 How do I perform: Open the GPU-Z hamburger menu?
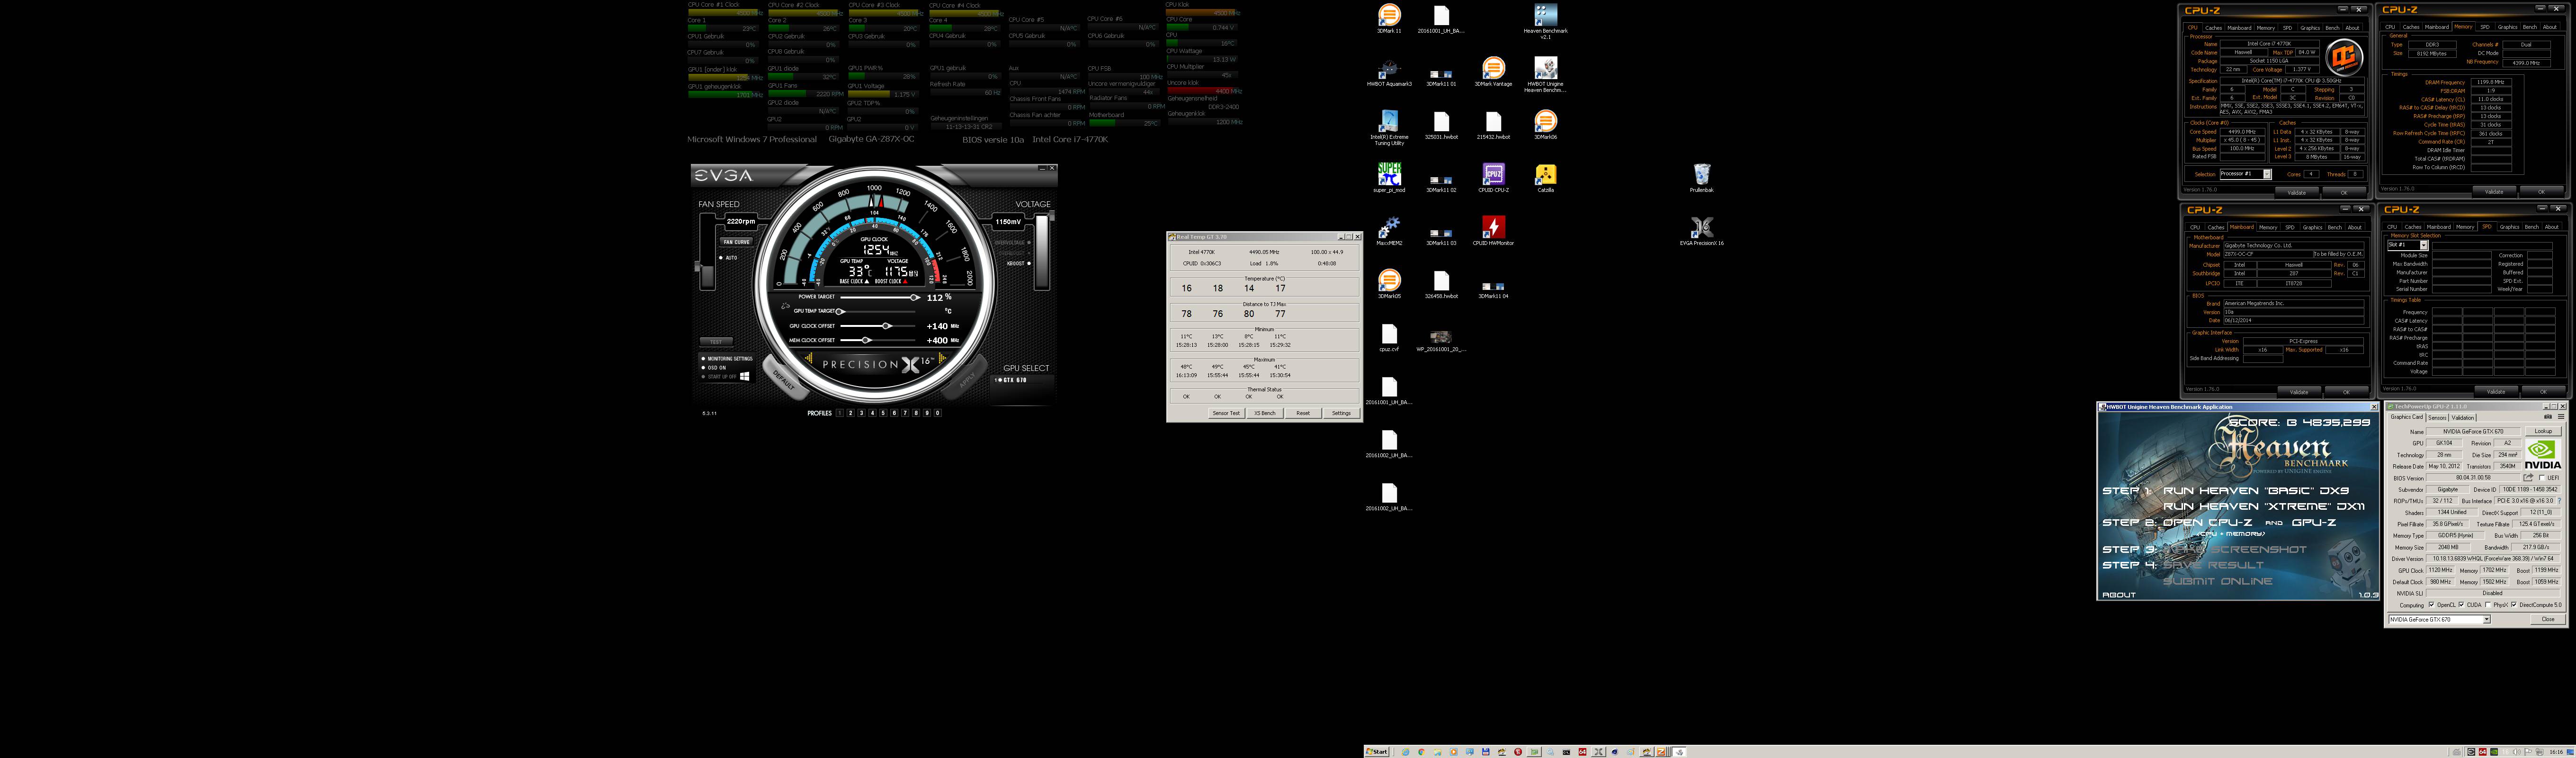[x=2561, y=417]
